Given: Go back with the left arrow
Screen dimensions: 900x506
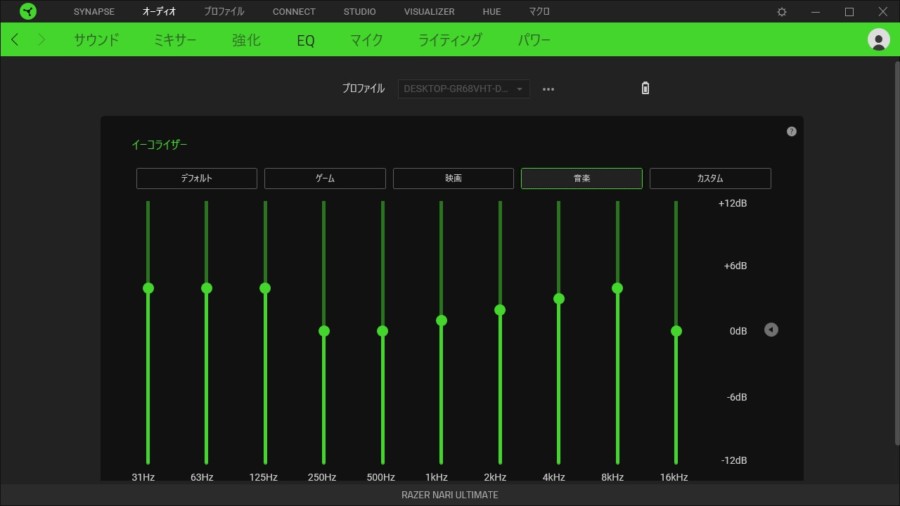Looking at the screenshot, I should [x=15, y=40].
